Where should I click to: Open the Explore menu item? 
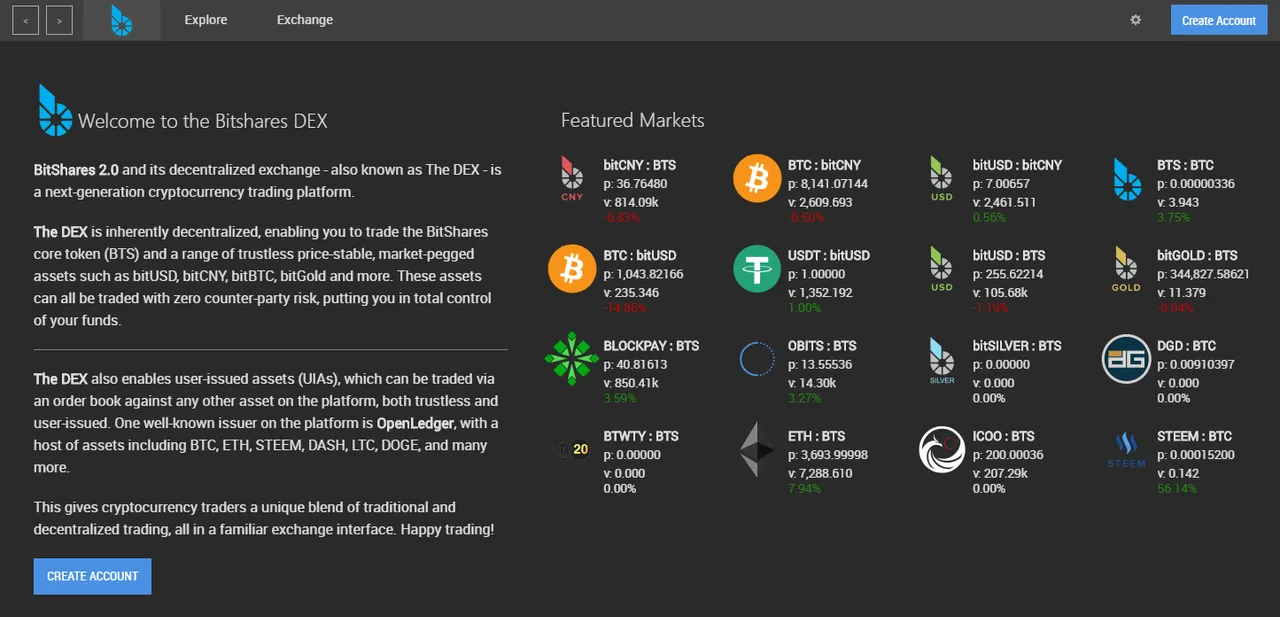pyautogui.click(x=206, y=20)
